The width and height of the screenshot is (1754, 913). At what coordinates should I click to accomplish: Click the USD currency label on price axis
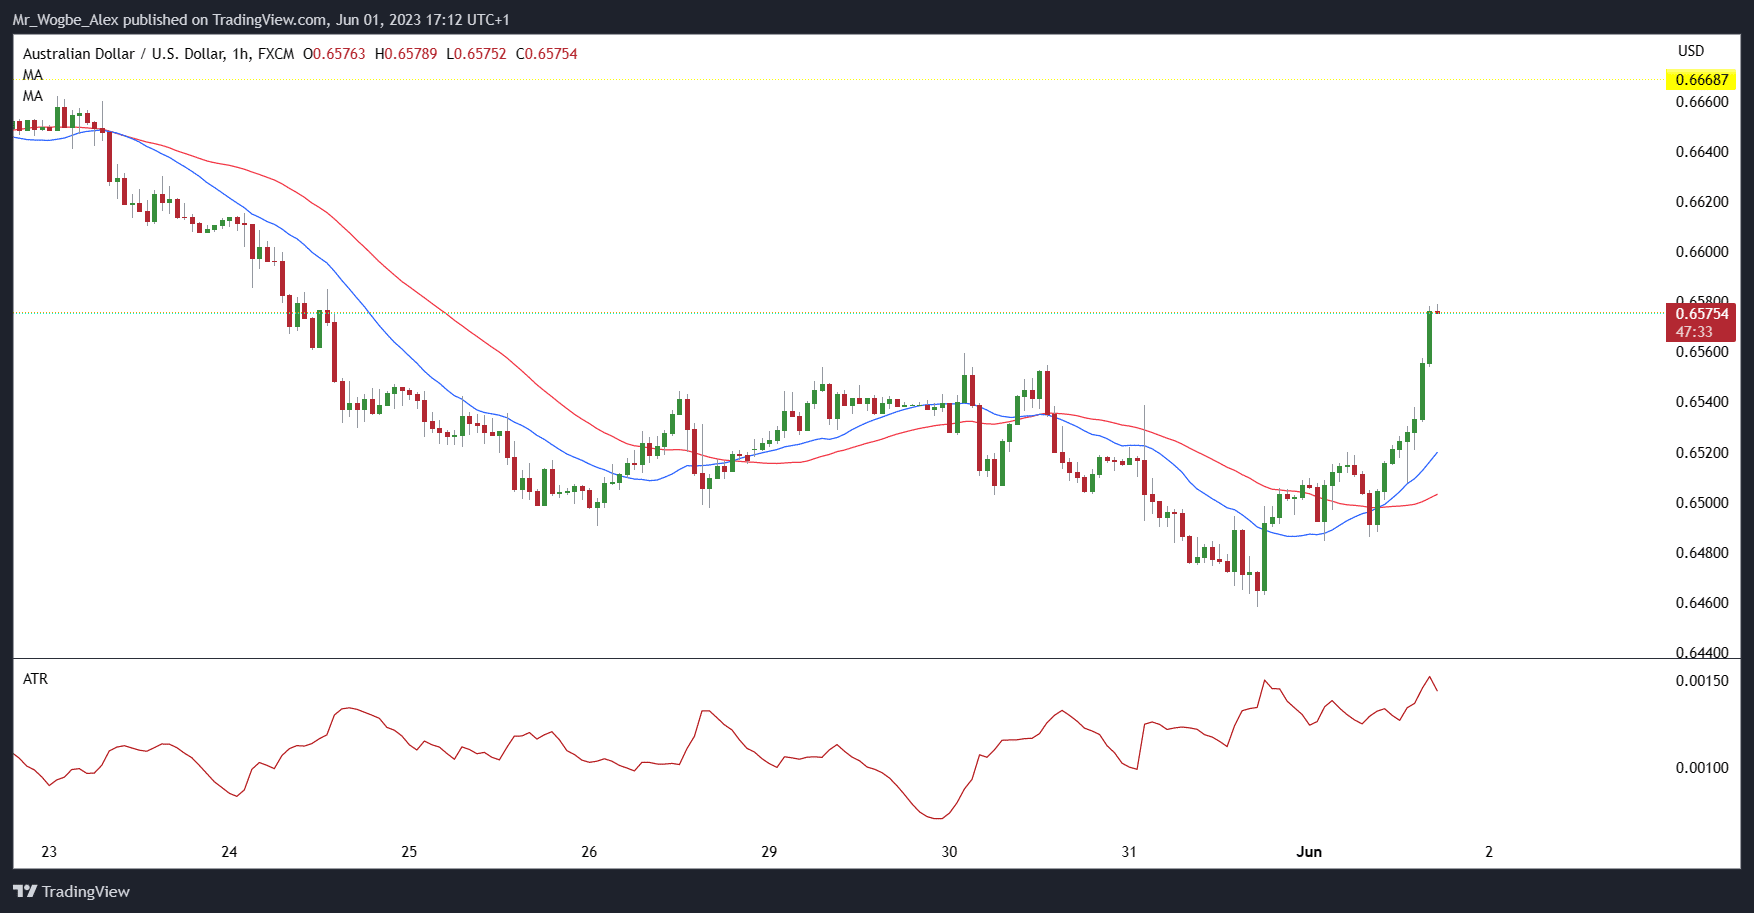[1691, 51]
